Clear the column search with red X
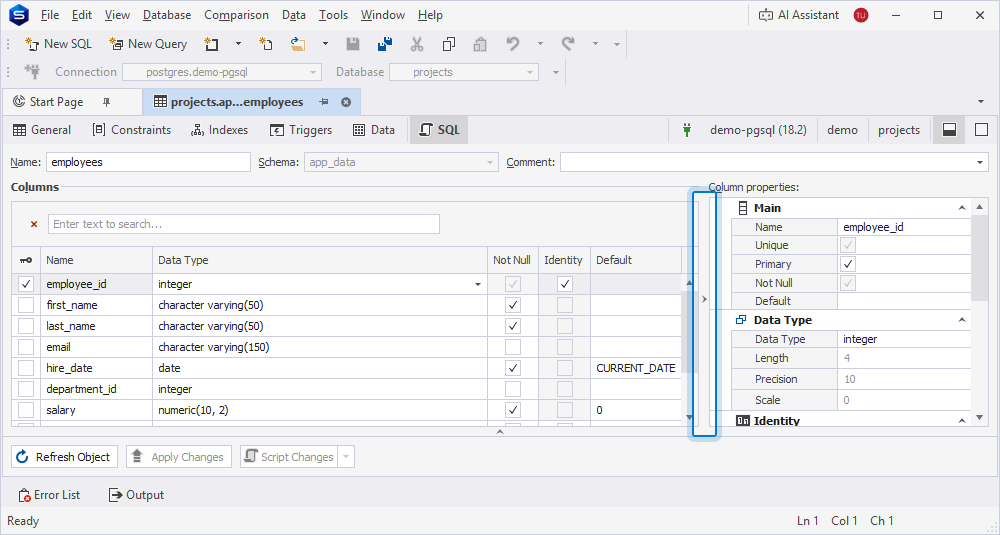 coord(34,224)
